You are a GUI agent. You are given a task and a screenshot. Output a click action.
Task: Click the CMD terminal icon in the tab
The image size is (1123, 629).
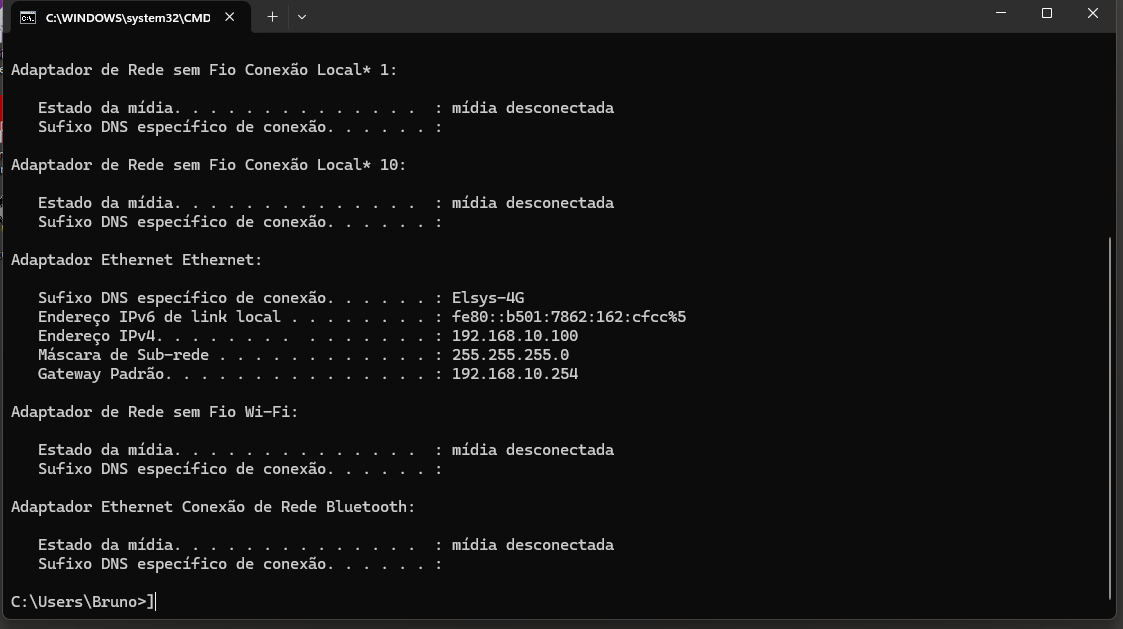coord(28,17)
